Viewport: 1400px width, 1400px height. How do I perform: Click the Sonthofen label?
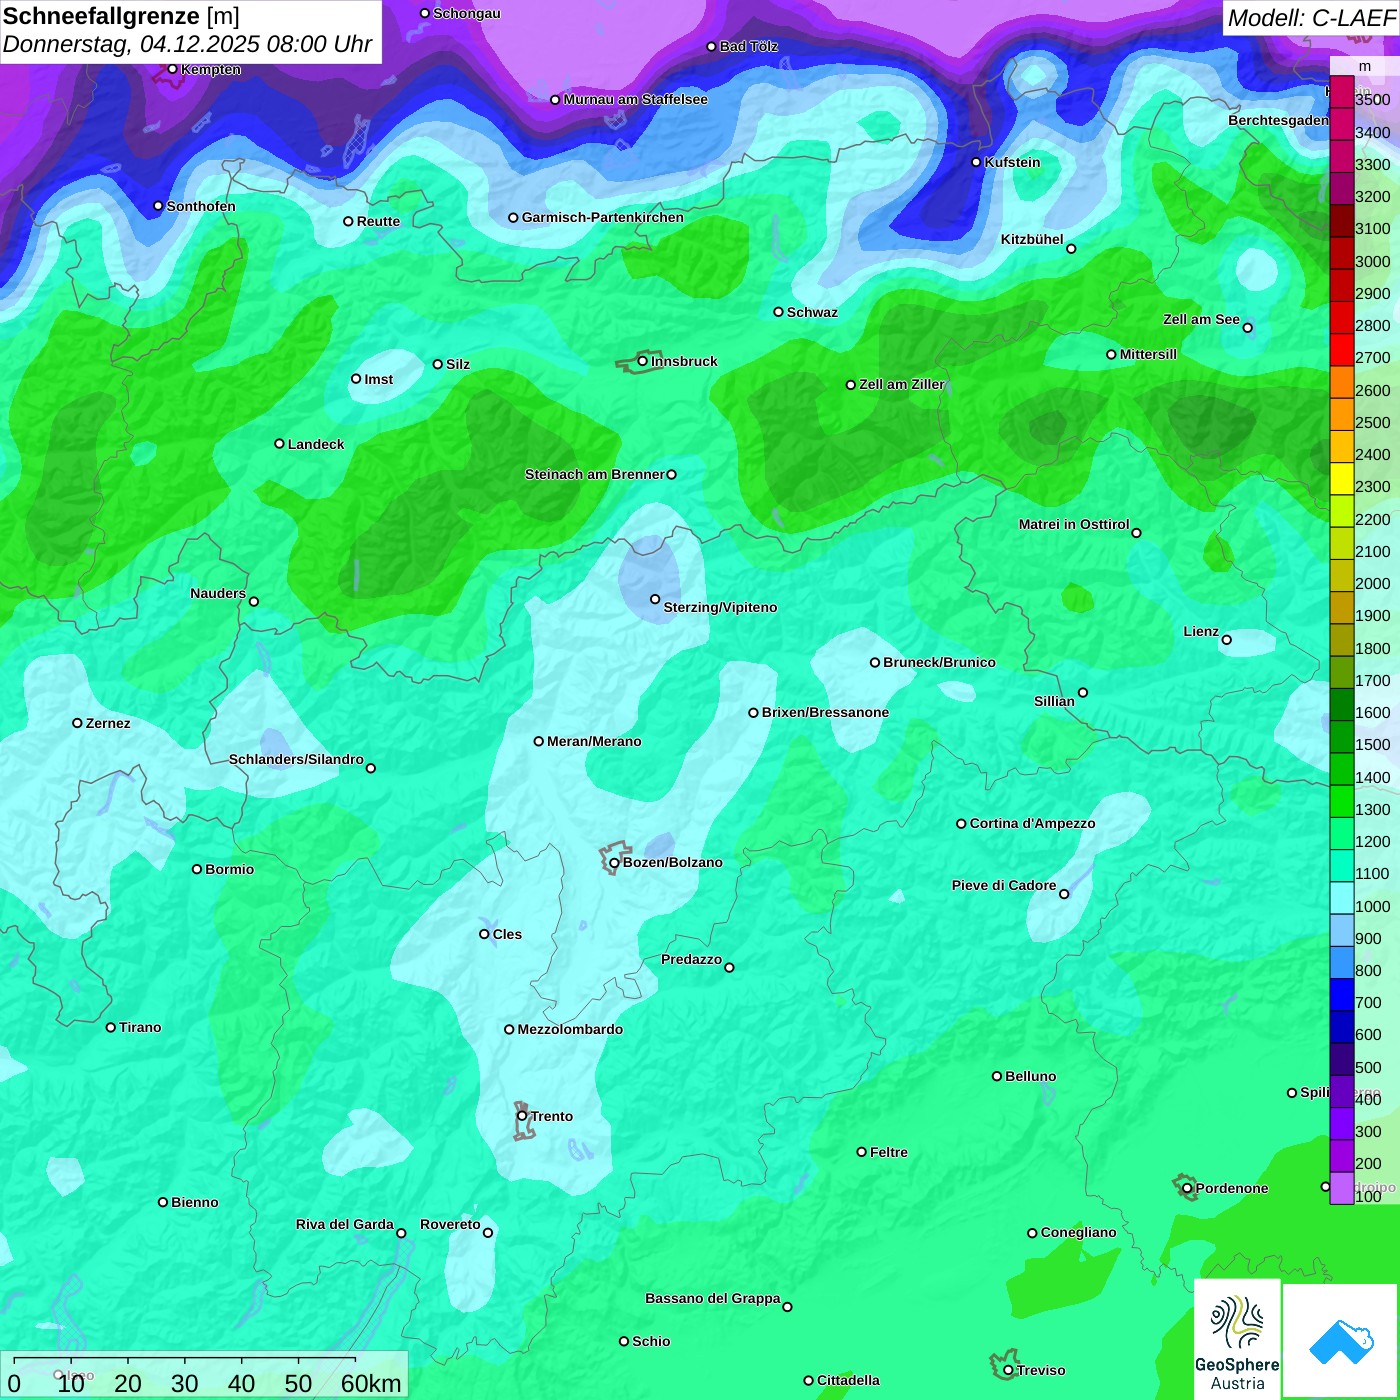tap(201, 206)
